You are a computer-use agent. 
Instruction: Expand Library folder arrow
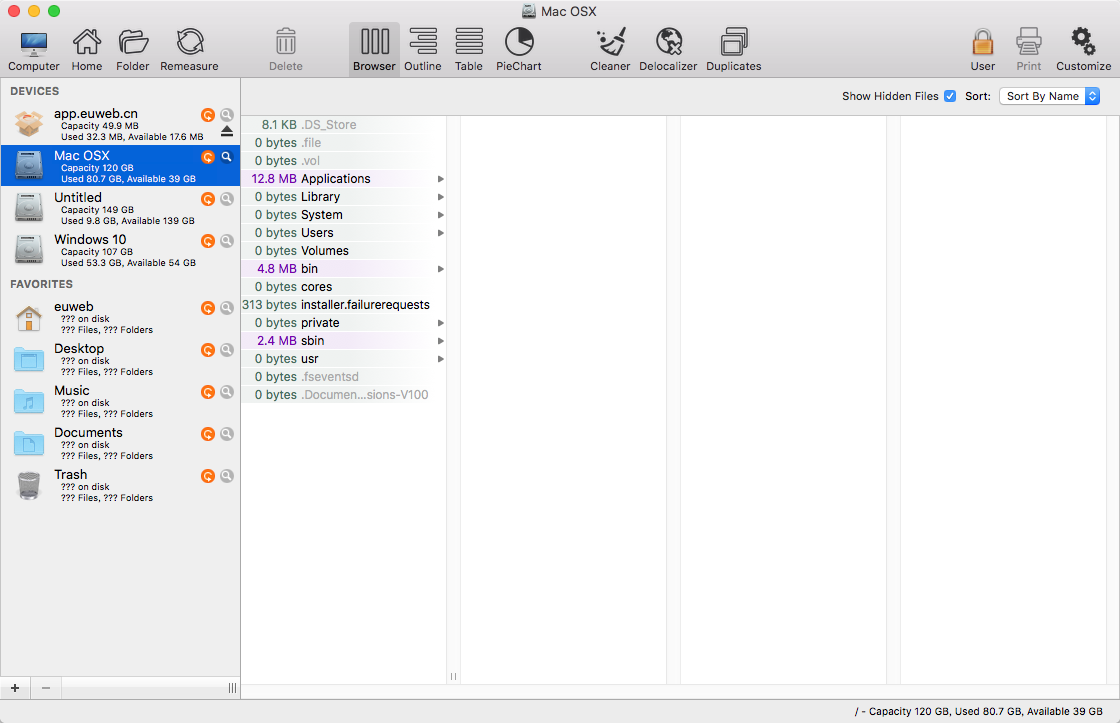tap(441, 196)
